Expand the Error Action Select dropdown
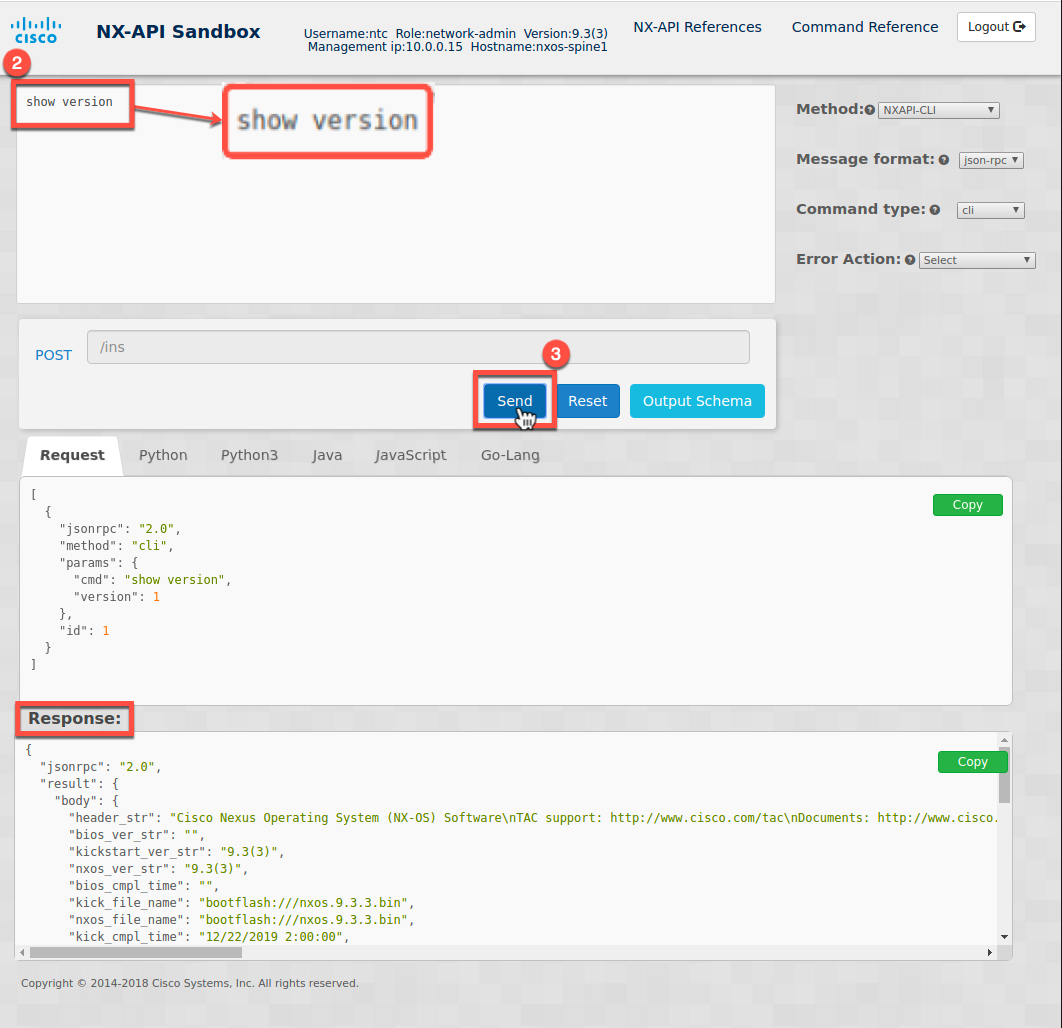Screen dimensions: 1062x1028 (x=977, y=260)
